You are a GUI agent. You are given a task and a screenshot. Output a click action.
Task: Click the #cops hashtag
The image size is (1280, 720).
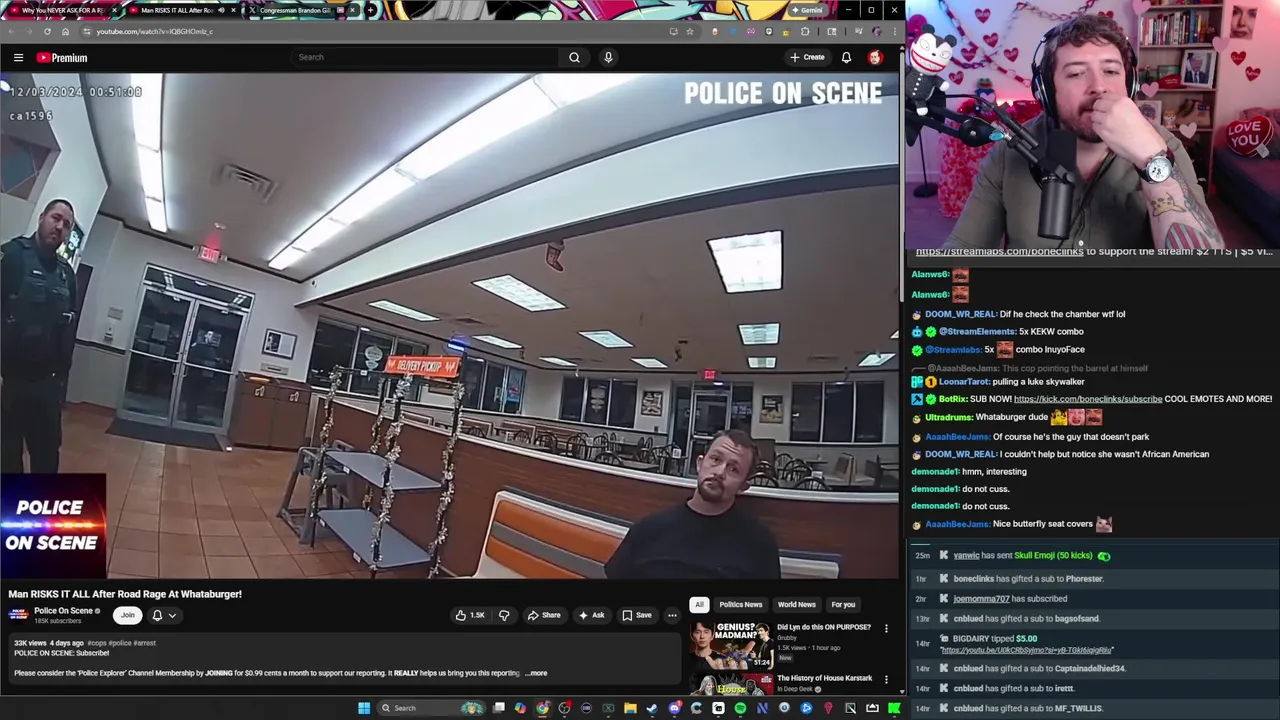point(97,643)
